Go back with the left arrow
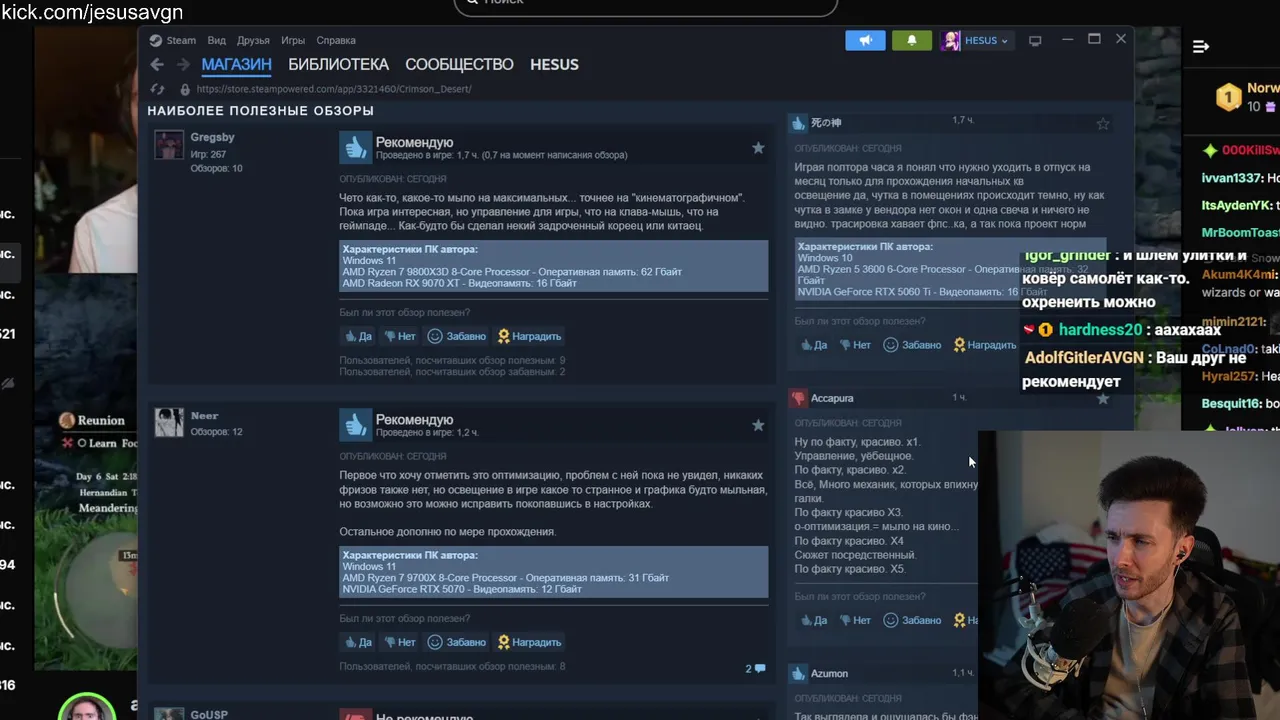 (x=157, y=64)
